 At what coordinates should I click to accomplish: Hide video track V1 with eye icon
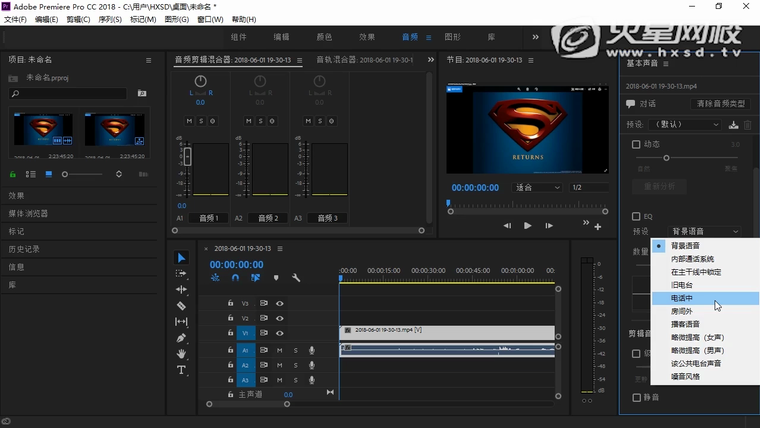pyautogui.click(x=280, y=333)
